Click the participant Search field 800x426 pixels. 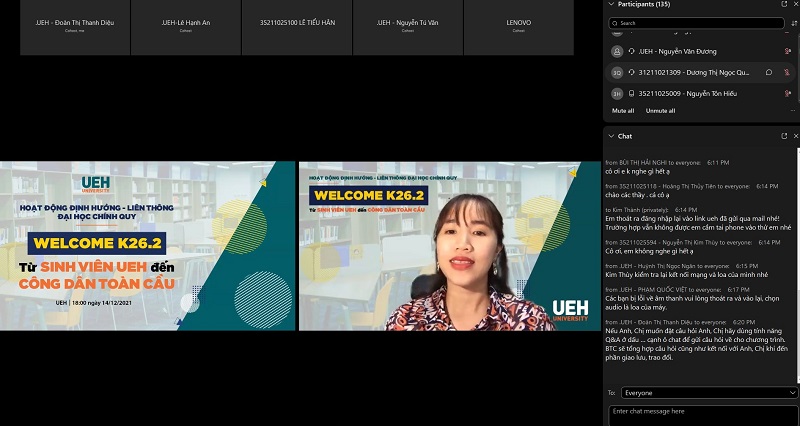[696, 23]
